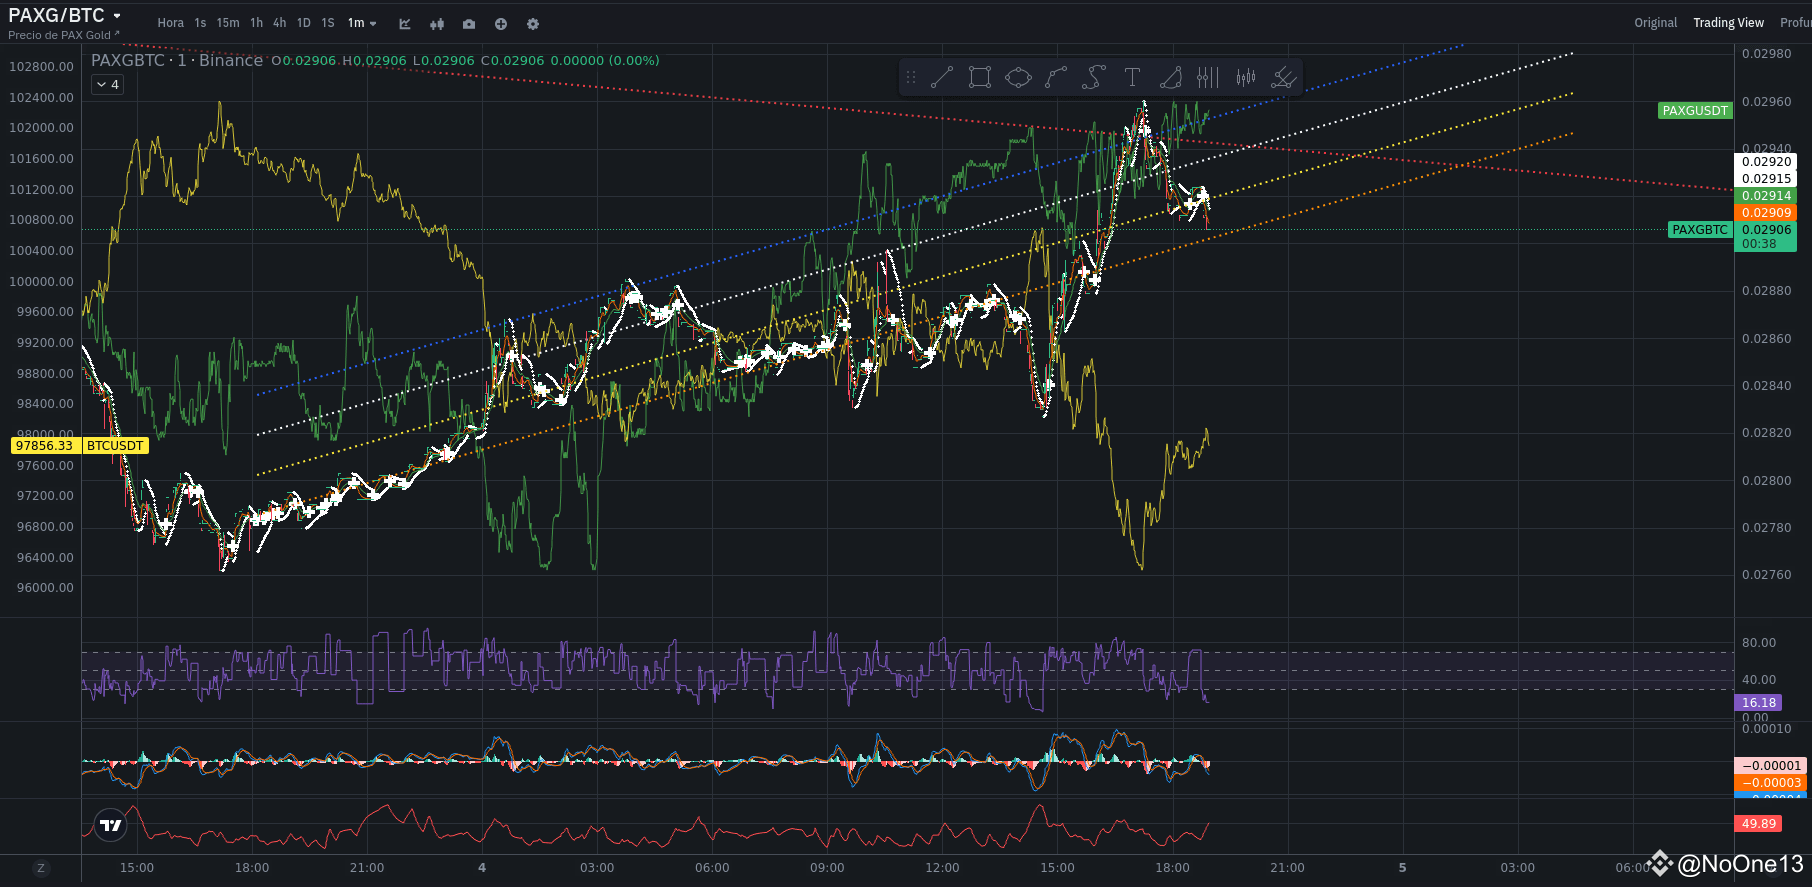1812x887 pixels.
Task: Take a chart snapshot with camera icon
Action: 469,23
